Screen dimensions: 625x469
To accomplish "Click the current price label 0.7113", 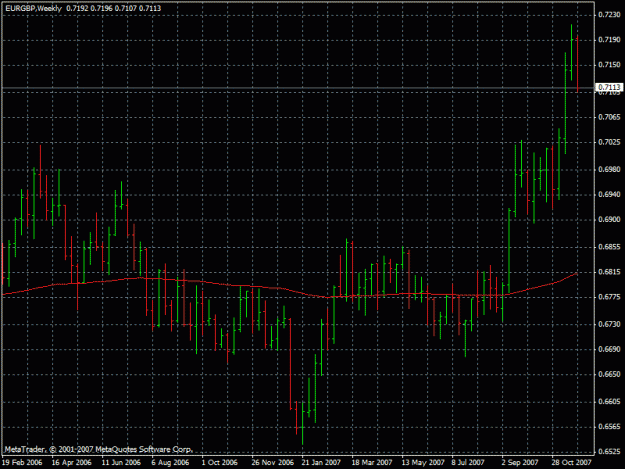I will pyautogui.click(x=609, y=87).
